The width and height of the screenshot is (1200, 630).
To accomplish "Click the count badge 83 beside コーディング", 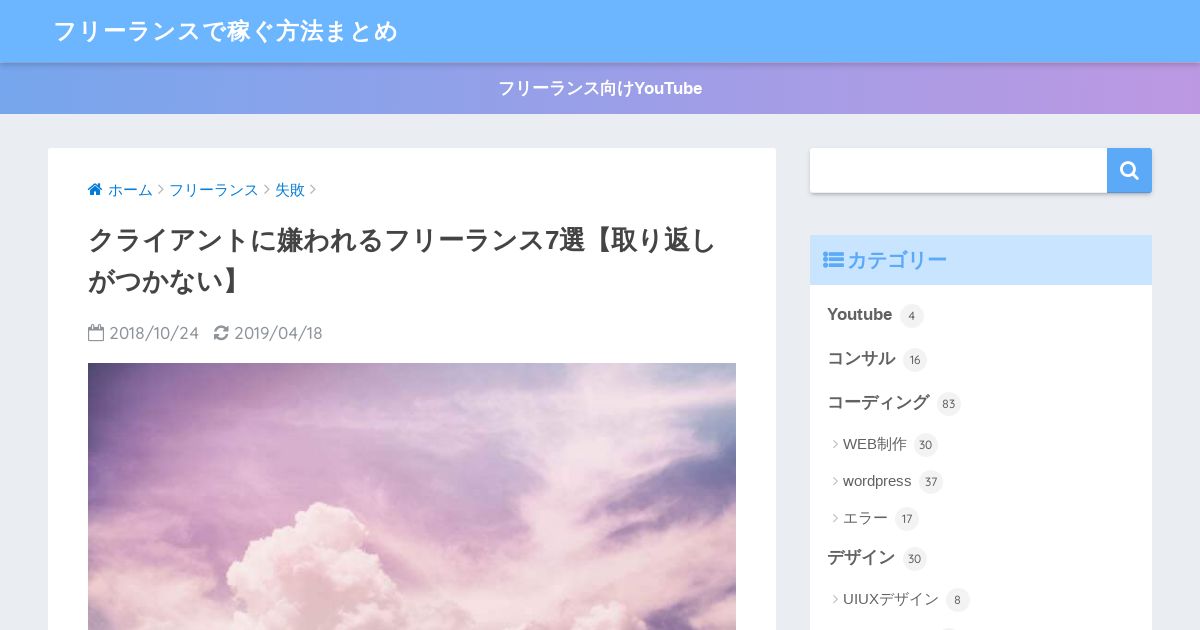I will click(x=949, y=404).
